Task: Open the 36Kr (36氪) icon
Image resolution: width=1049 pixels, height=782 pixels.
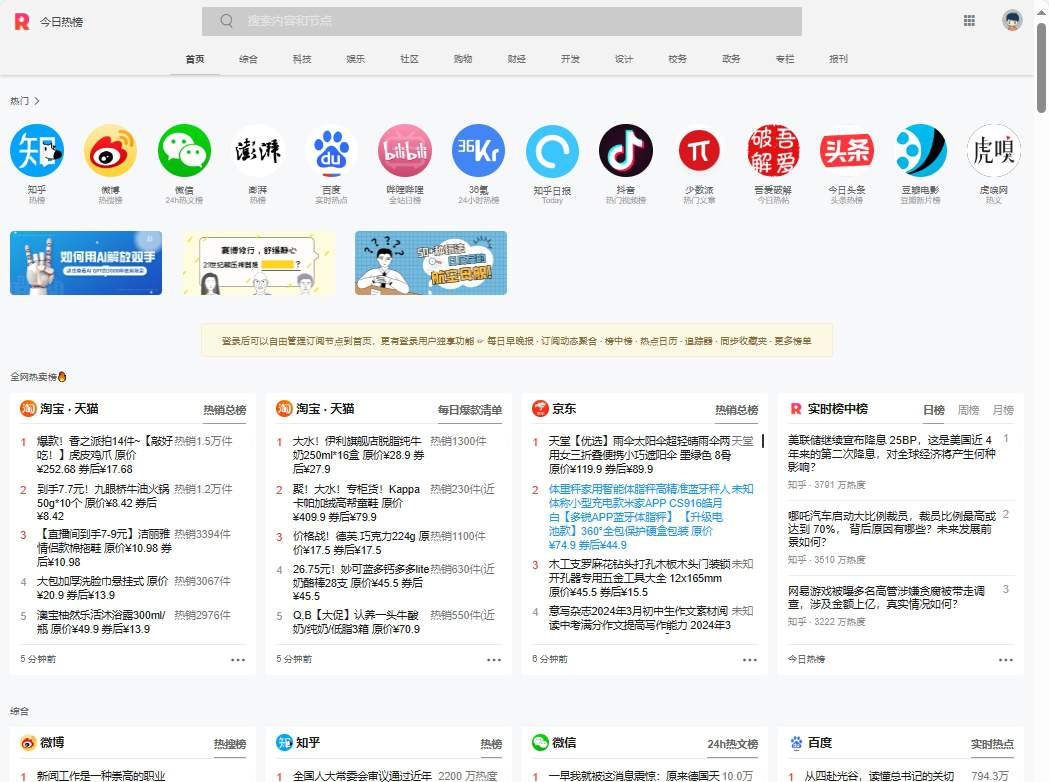Action: [478, 151]
